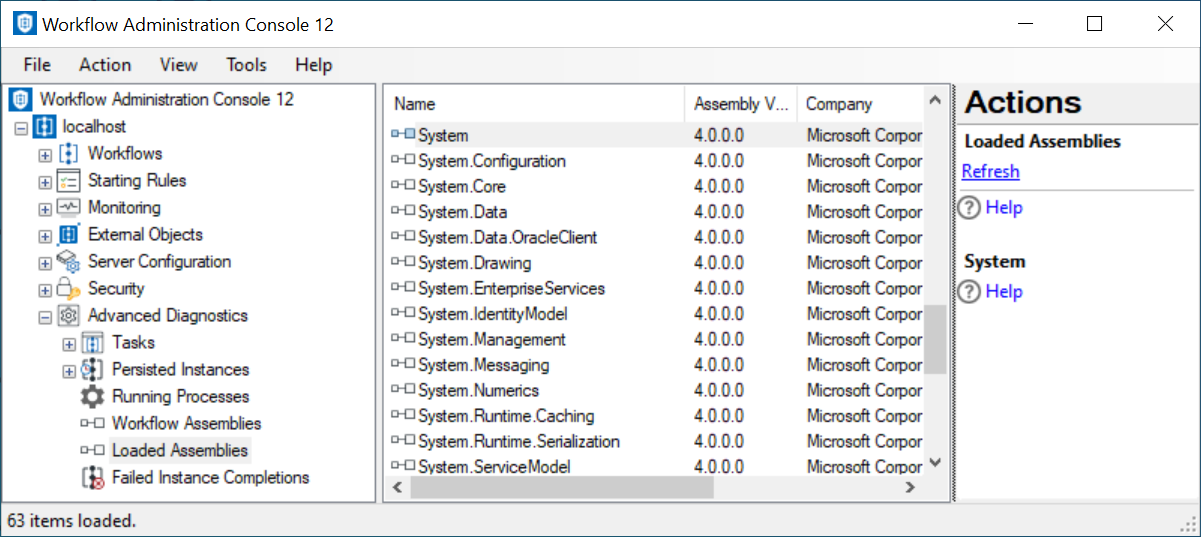The height and width of the screenshot is (537, 1201).
Task: Expand the Tasks tree node
Action: click(x=69, y=344)
